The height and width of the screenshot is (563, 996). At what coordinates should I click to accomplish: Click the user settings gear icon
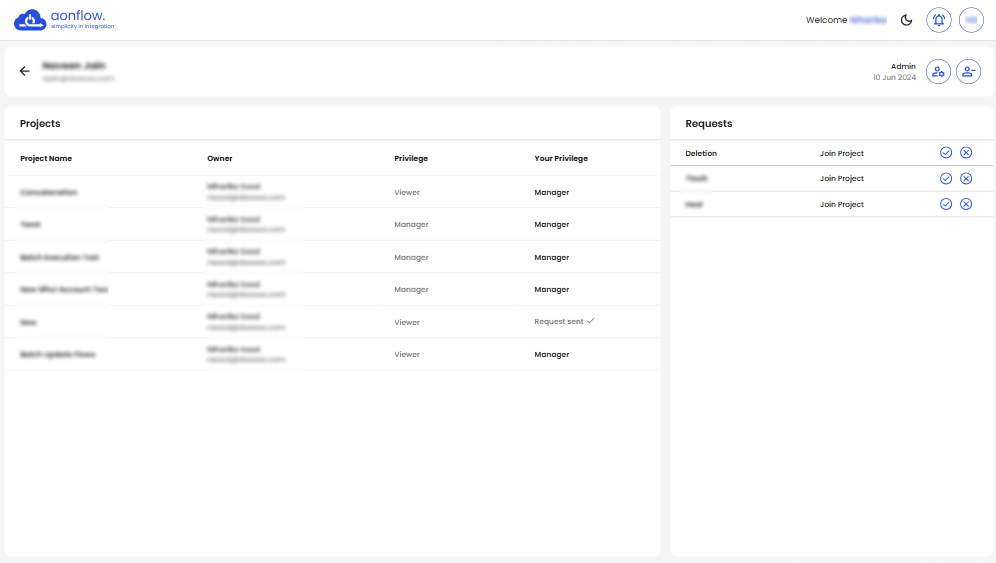coord(938,71)
